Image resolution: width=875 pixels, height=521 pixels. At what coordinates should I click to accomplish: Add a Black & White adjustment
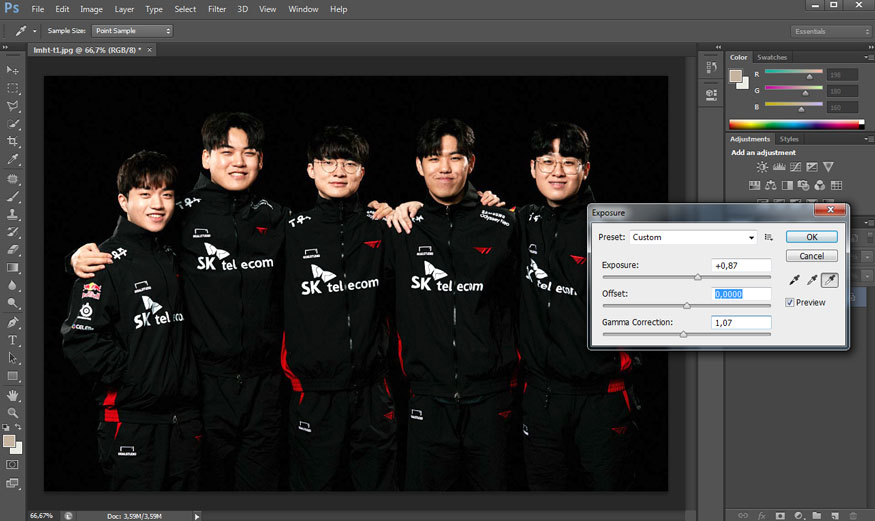coord(787,185)
